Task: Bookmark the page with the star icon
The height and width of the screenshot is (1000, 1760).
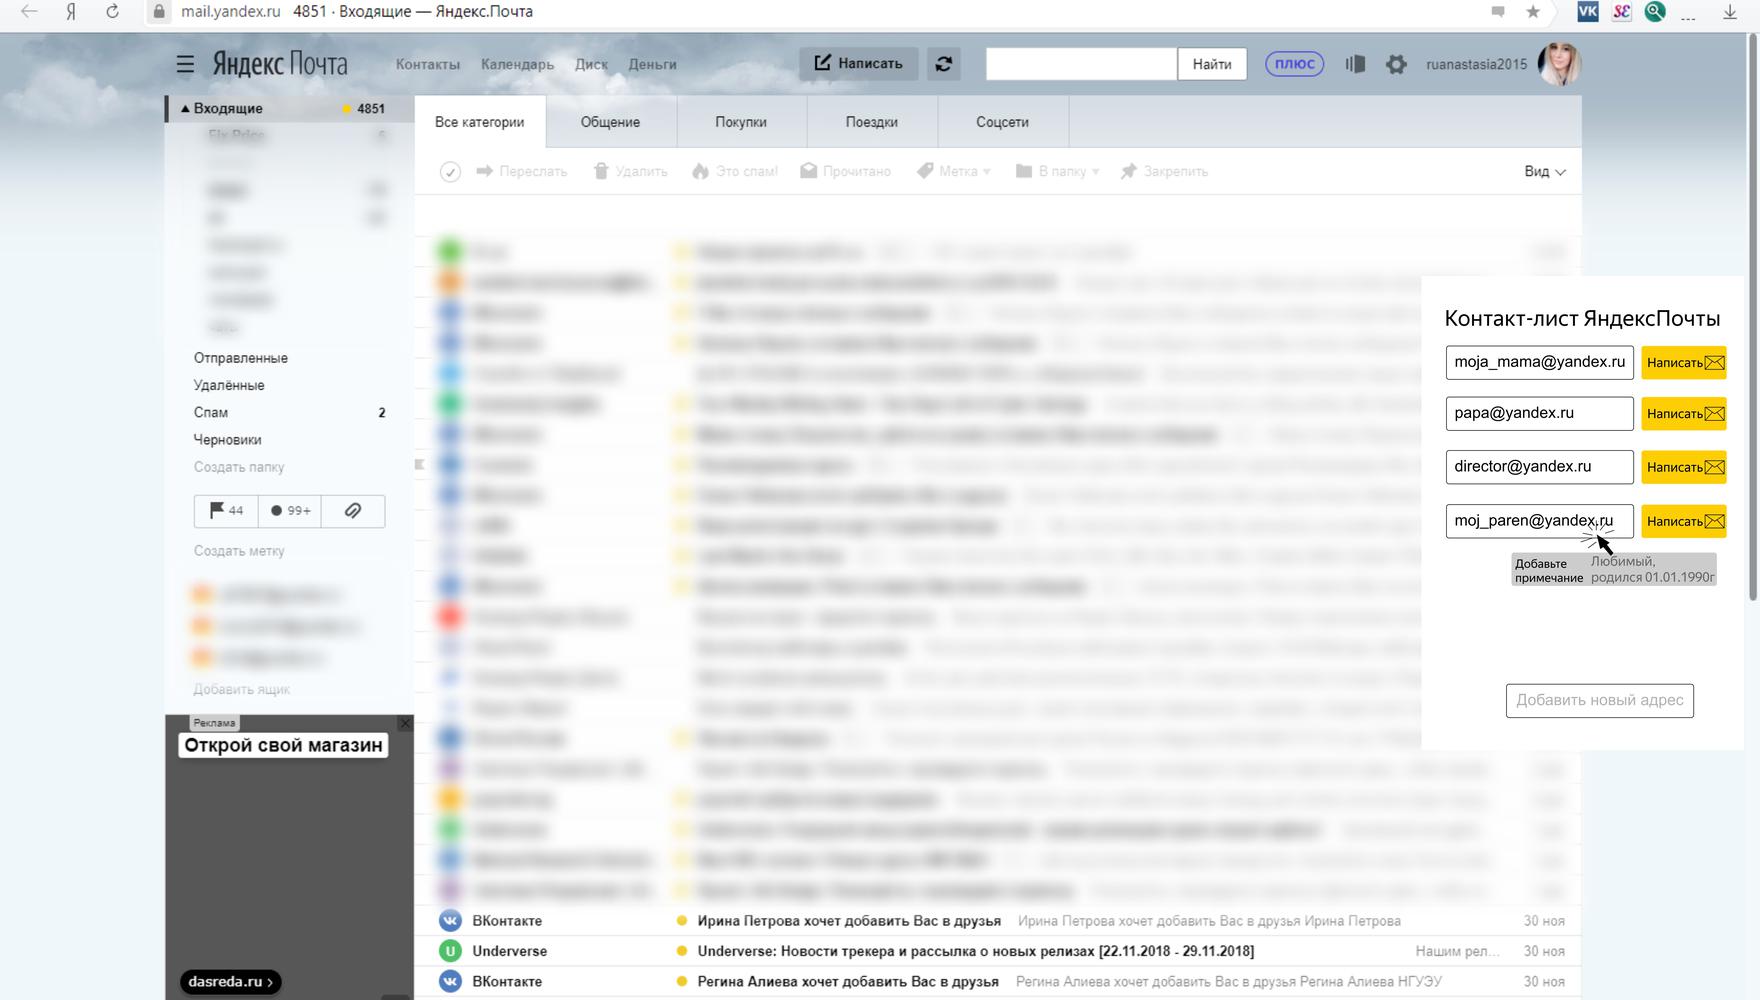Action: pos(1532,12)
